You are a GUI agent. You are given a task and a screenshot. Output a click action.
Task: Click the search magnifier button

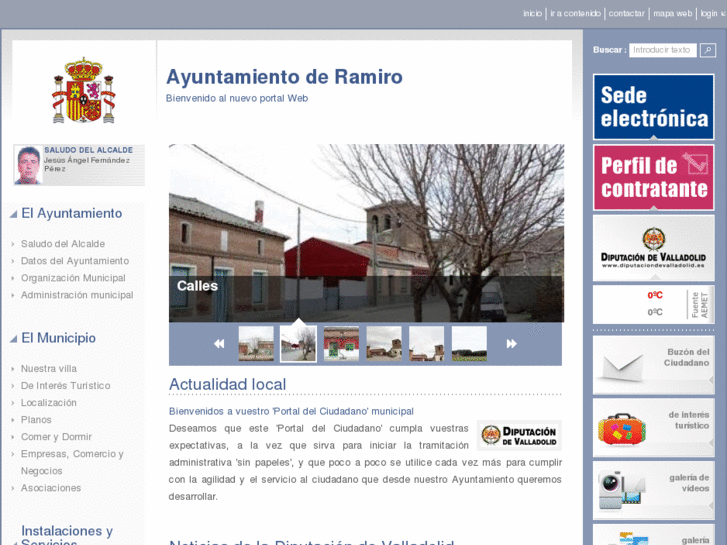[708, 50]
